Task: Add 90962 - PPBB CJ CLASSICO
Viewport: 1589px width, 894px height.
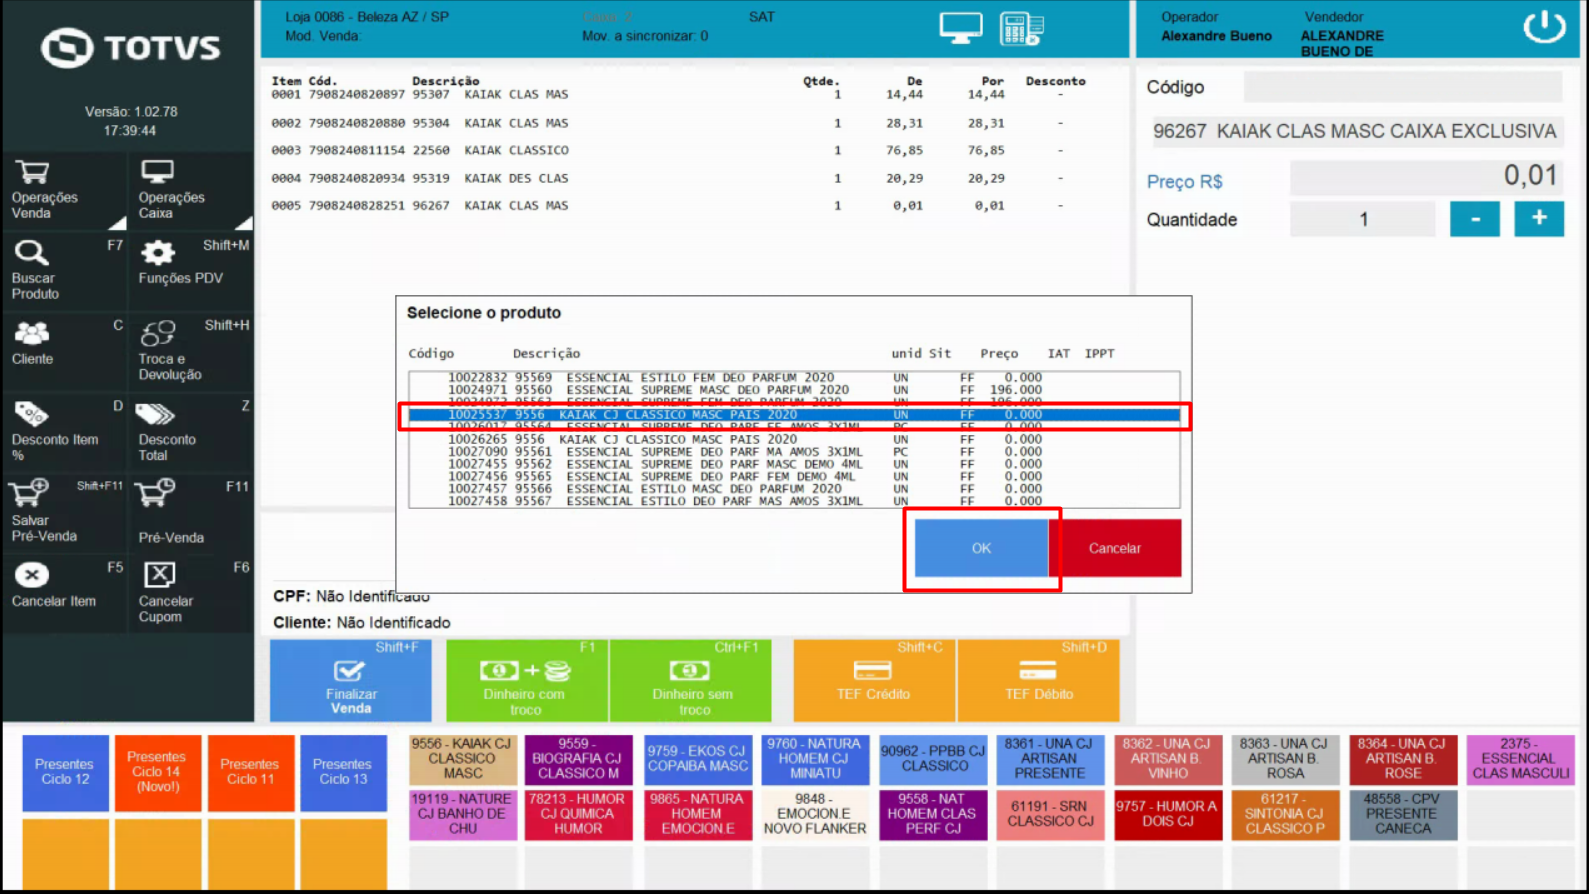Action: point(933,759)
